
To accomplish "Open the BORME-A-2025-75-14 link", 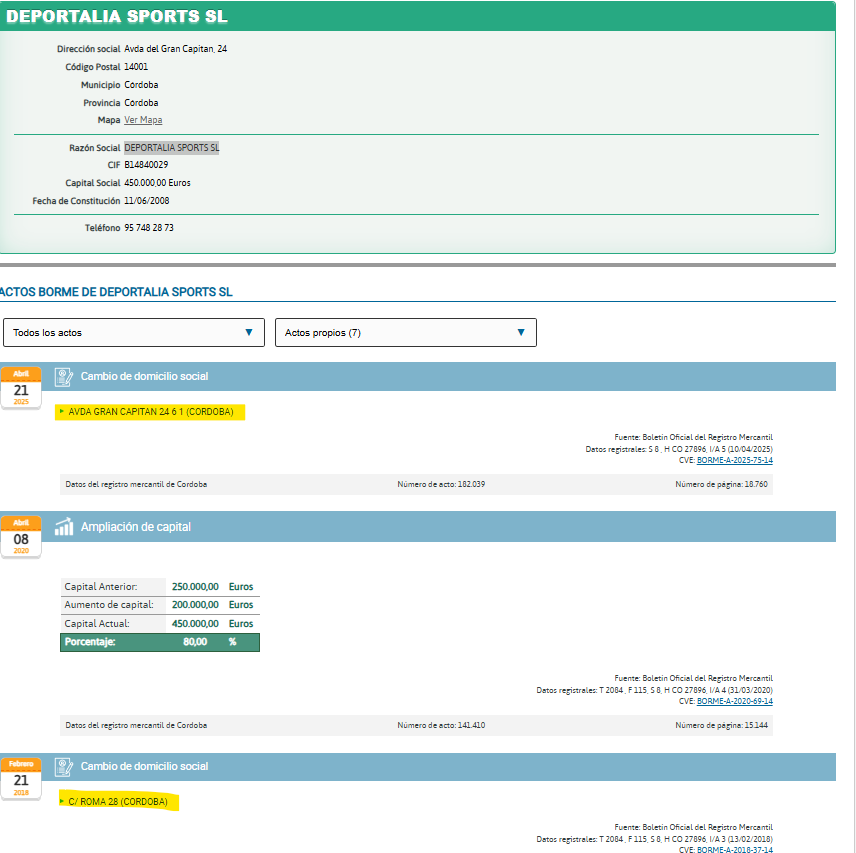I will click(x=735, y=460).
